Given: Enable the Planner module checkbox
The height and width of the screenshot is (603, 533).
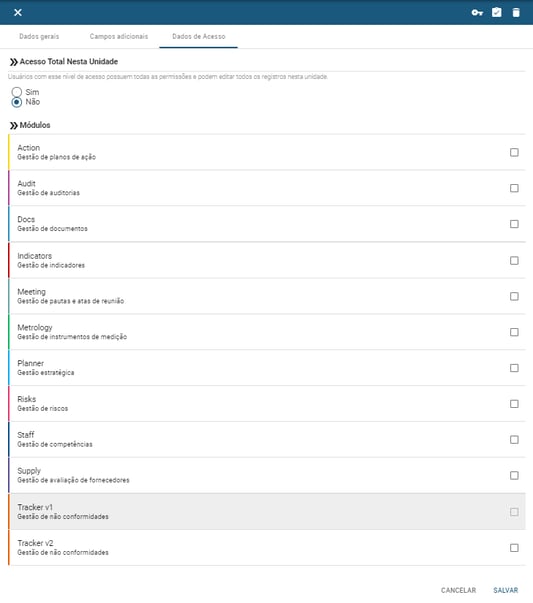Looking at the screenshot, I should click(514, 368).
